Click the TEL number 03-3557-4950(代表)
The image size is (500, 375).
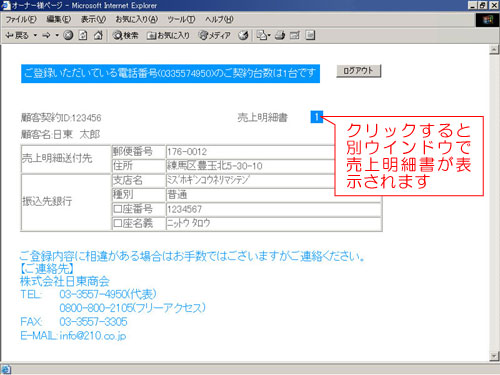click(107, 294)
